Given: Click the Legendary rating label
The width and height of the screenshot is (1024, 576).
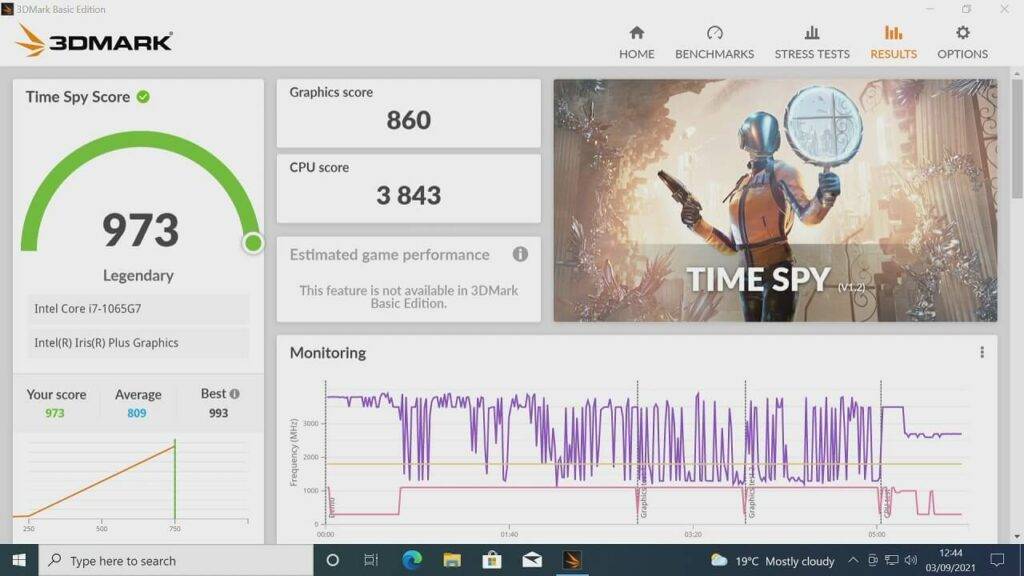Looking at the screenshot, I should pyautogui.click(x=138, y=276).
